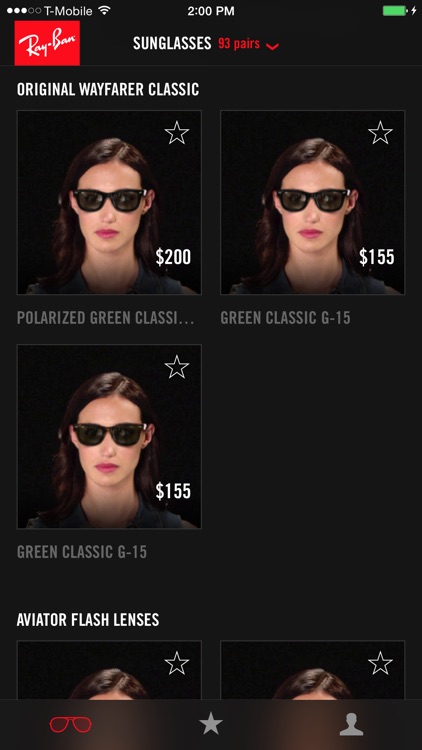Viewport: 422px width, 750px height.
Task: Select the POLARIZED GREEN CLASSI... label
Action: tap(106, 318)
